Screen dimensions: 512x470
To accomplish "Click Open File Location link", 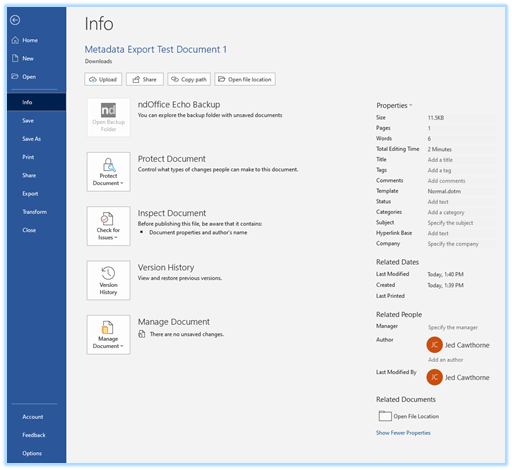I will 416,416.
